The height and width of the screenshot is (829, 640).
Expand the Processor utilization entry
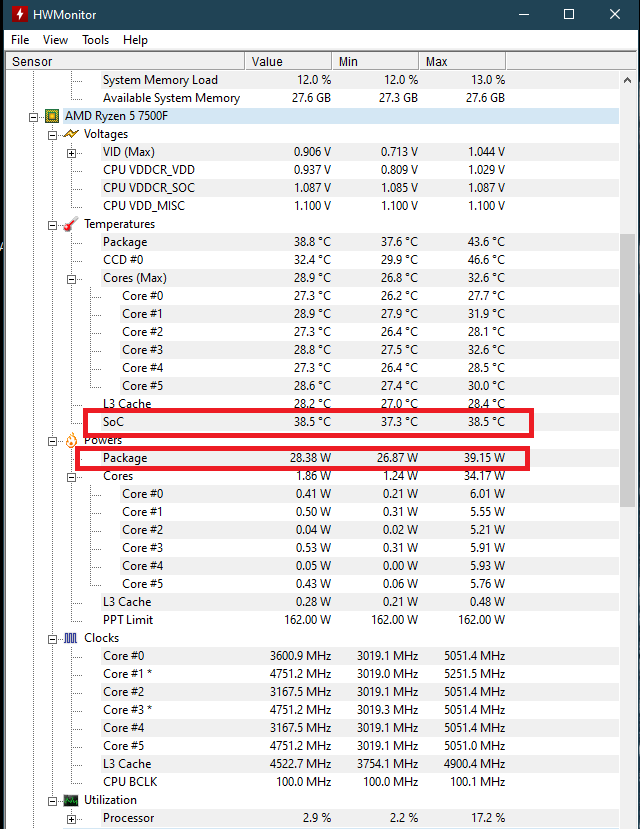(71, 819)
